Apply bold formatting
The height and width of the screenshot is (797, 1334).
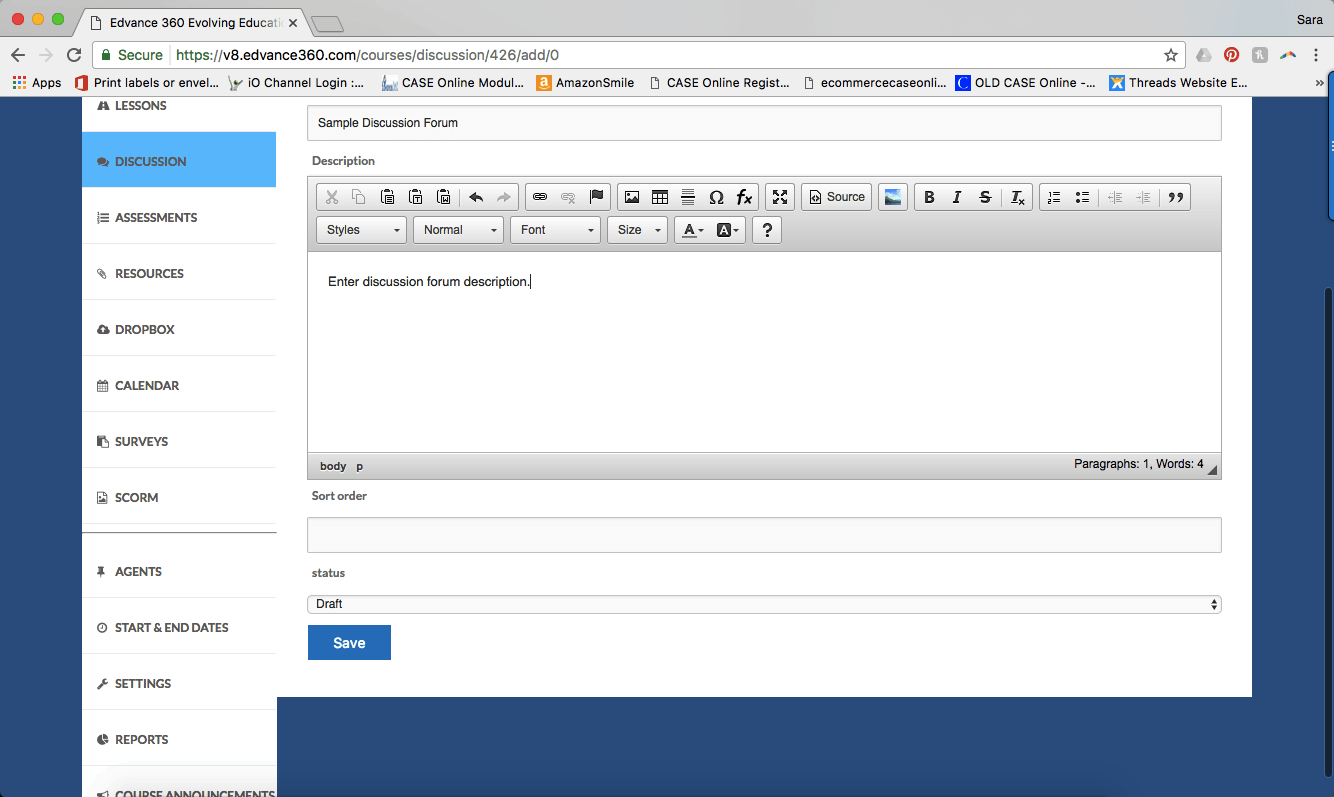click(x=929, y=197)
